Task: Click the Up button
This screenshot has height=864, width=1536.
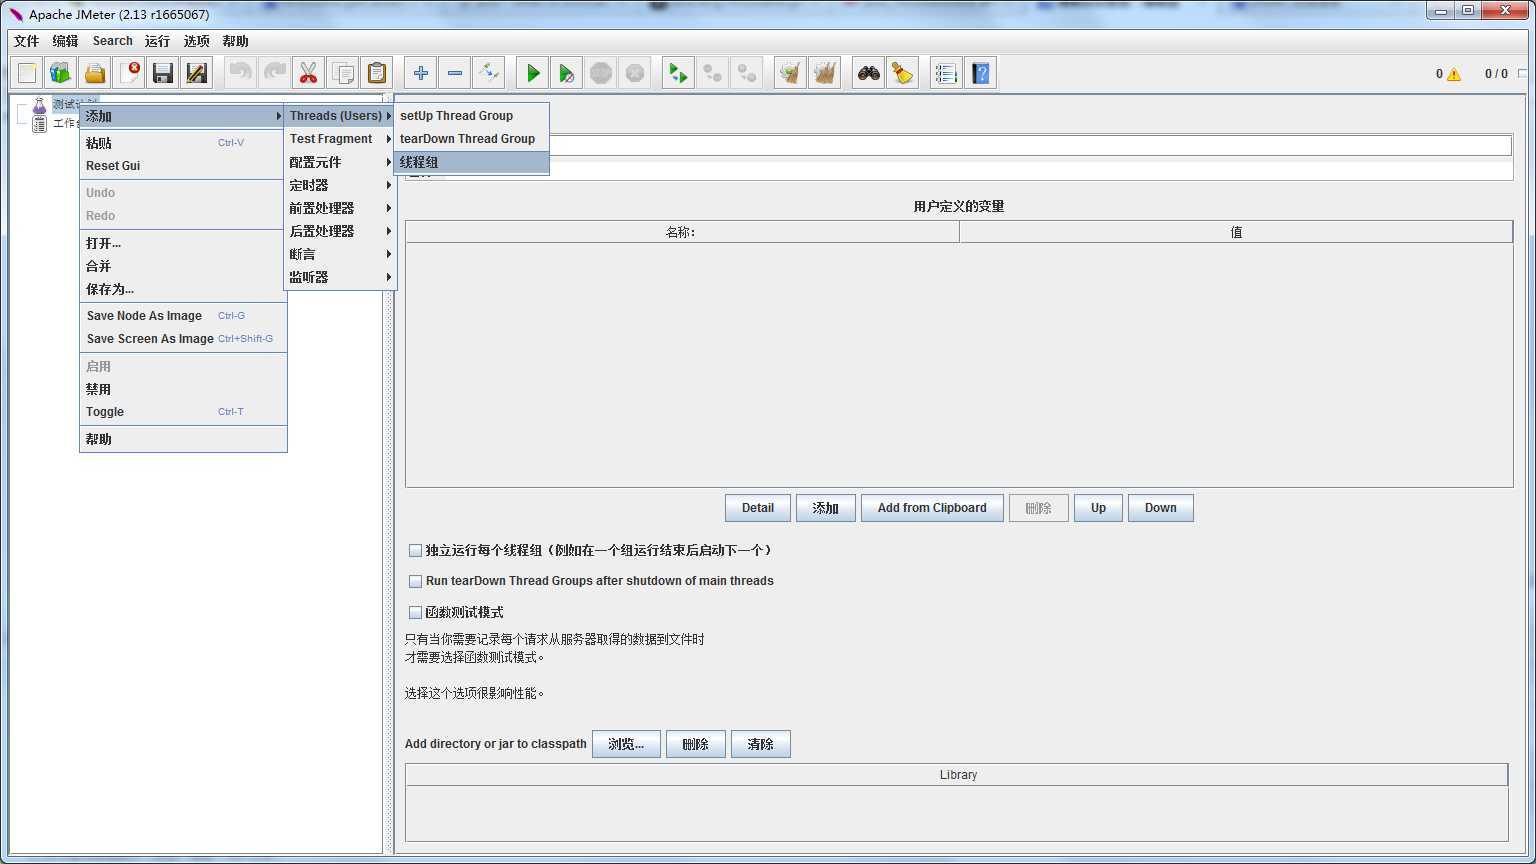Action: (x=1098, y=508)
